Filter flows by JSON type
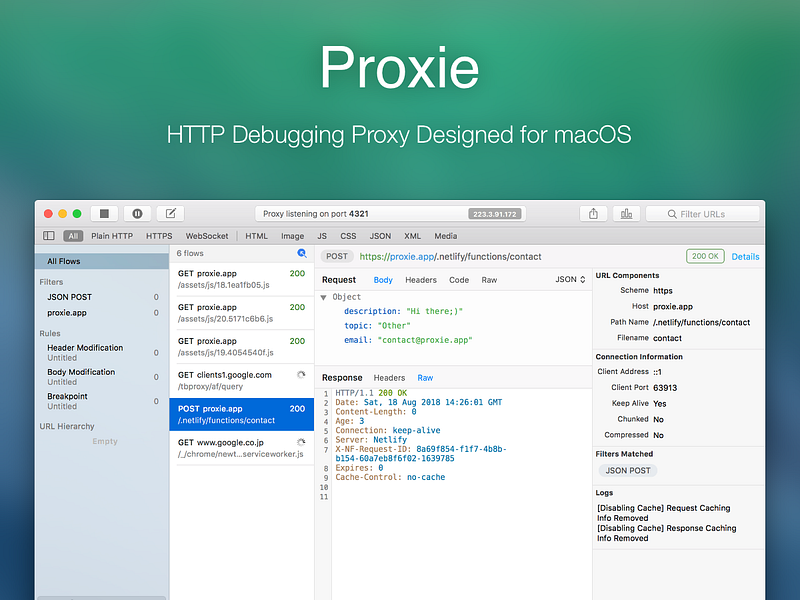800x600 pixels. 380,236
